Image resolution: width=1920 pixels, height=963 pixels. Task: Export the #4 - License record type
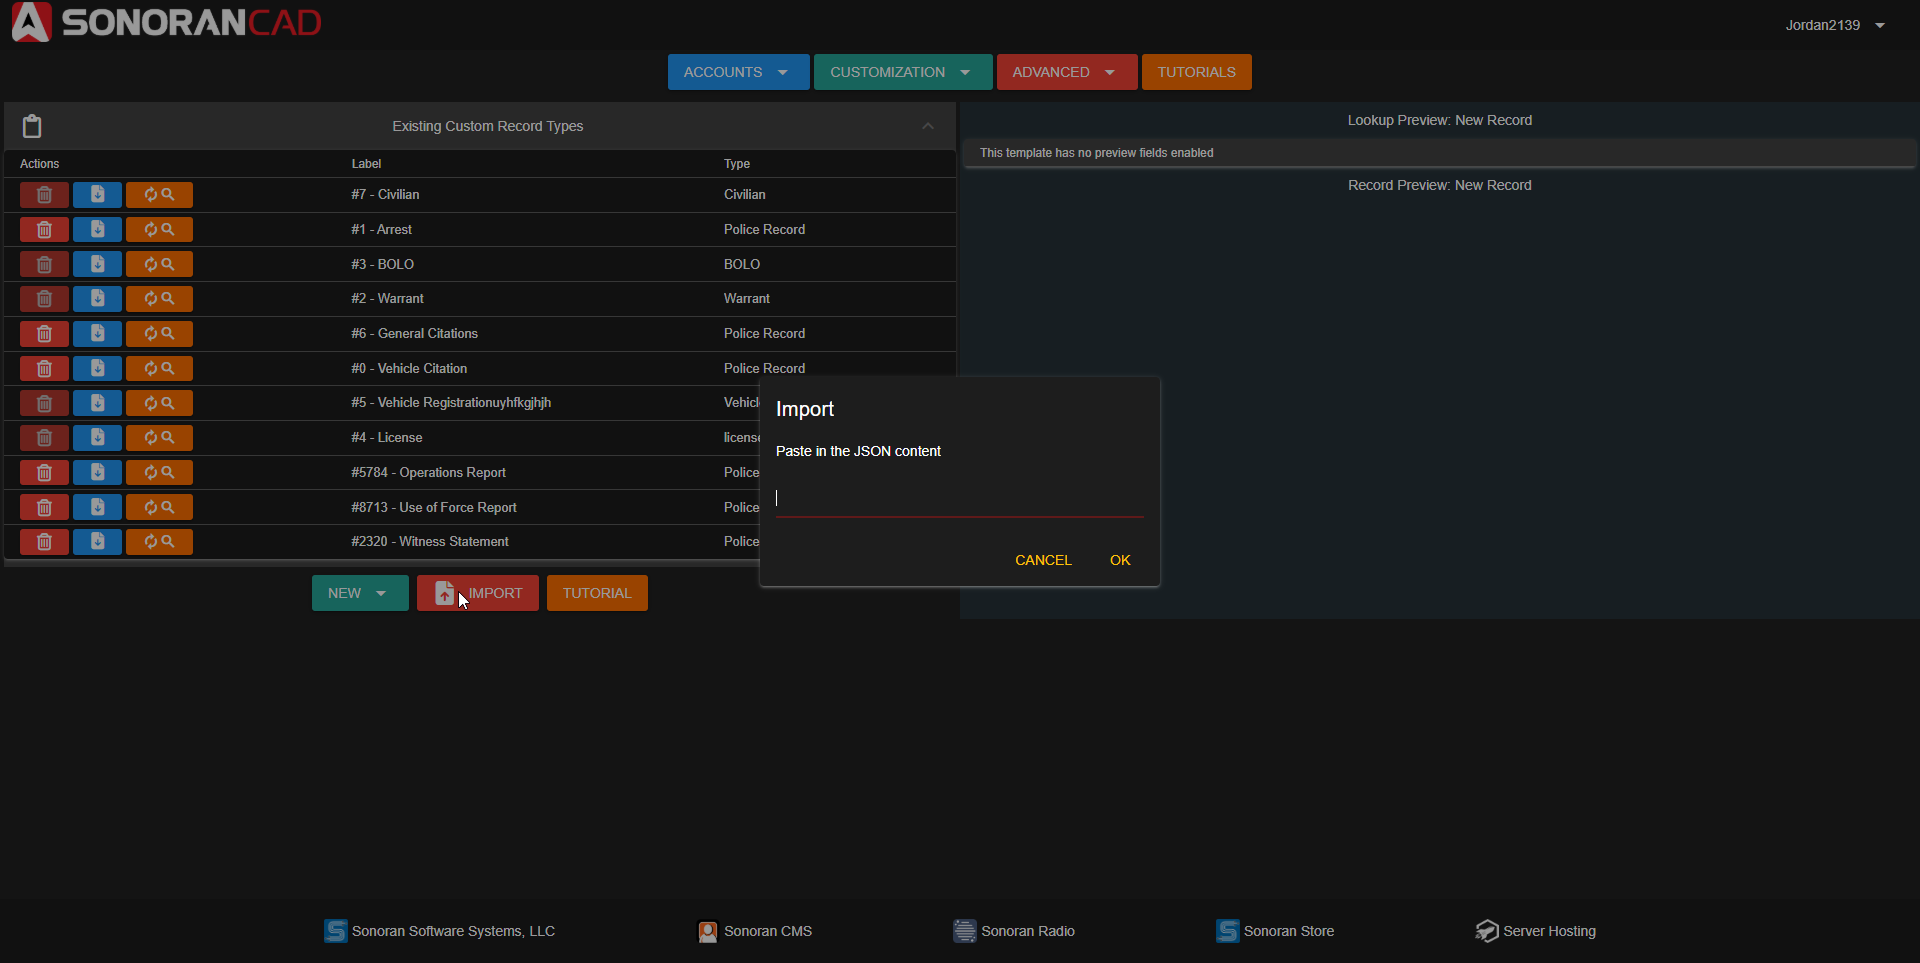(x=97, y=438)
